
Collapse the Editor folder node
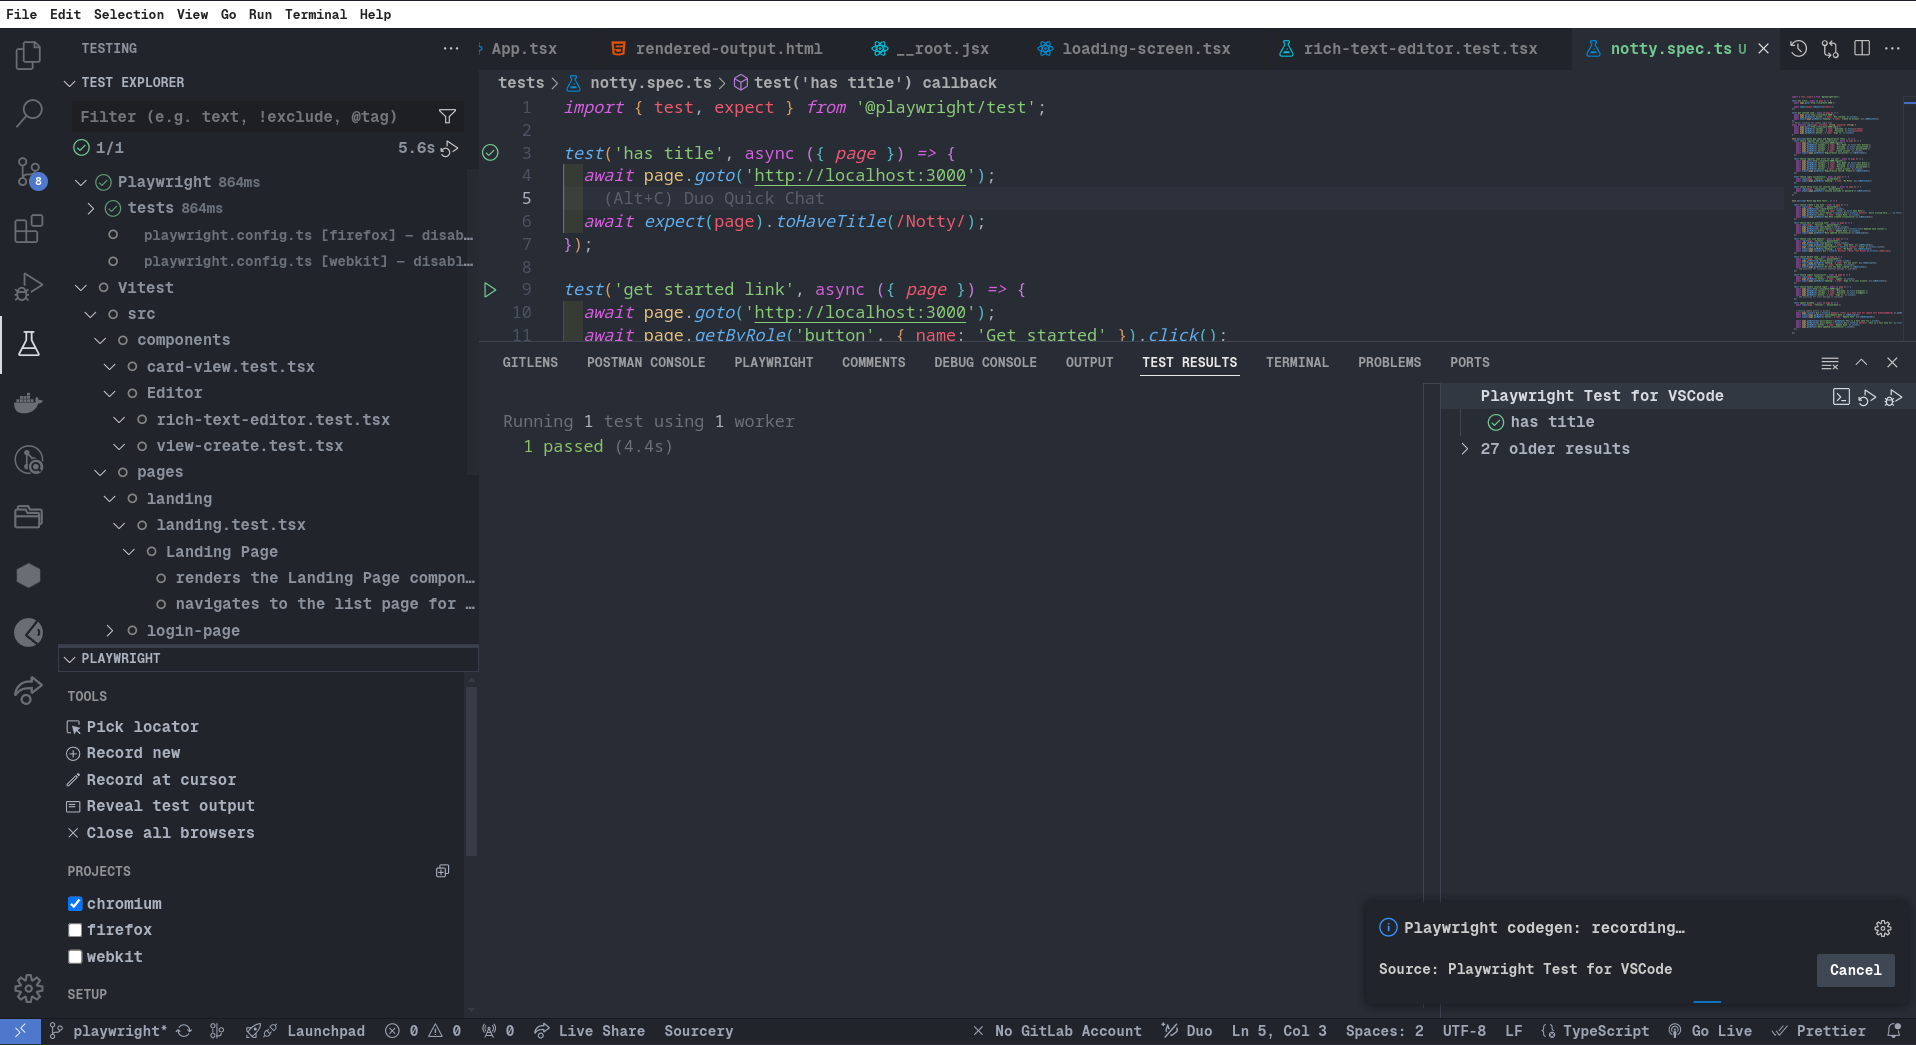pyautogui.click(x=110, y=394)
